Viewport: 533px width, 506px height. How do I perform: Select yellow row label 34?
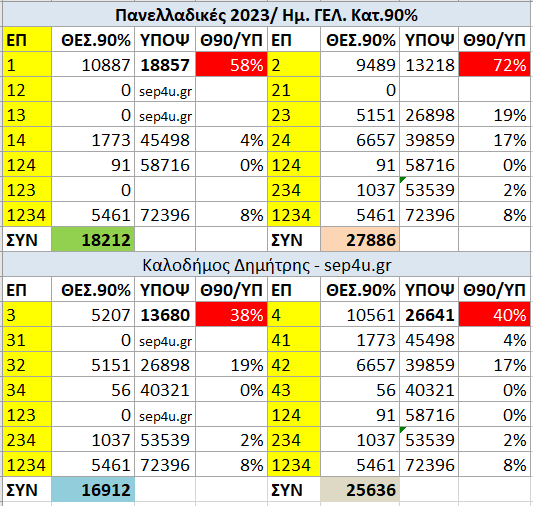27,390
